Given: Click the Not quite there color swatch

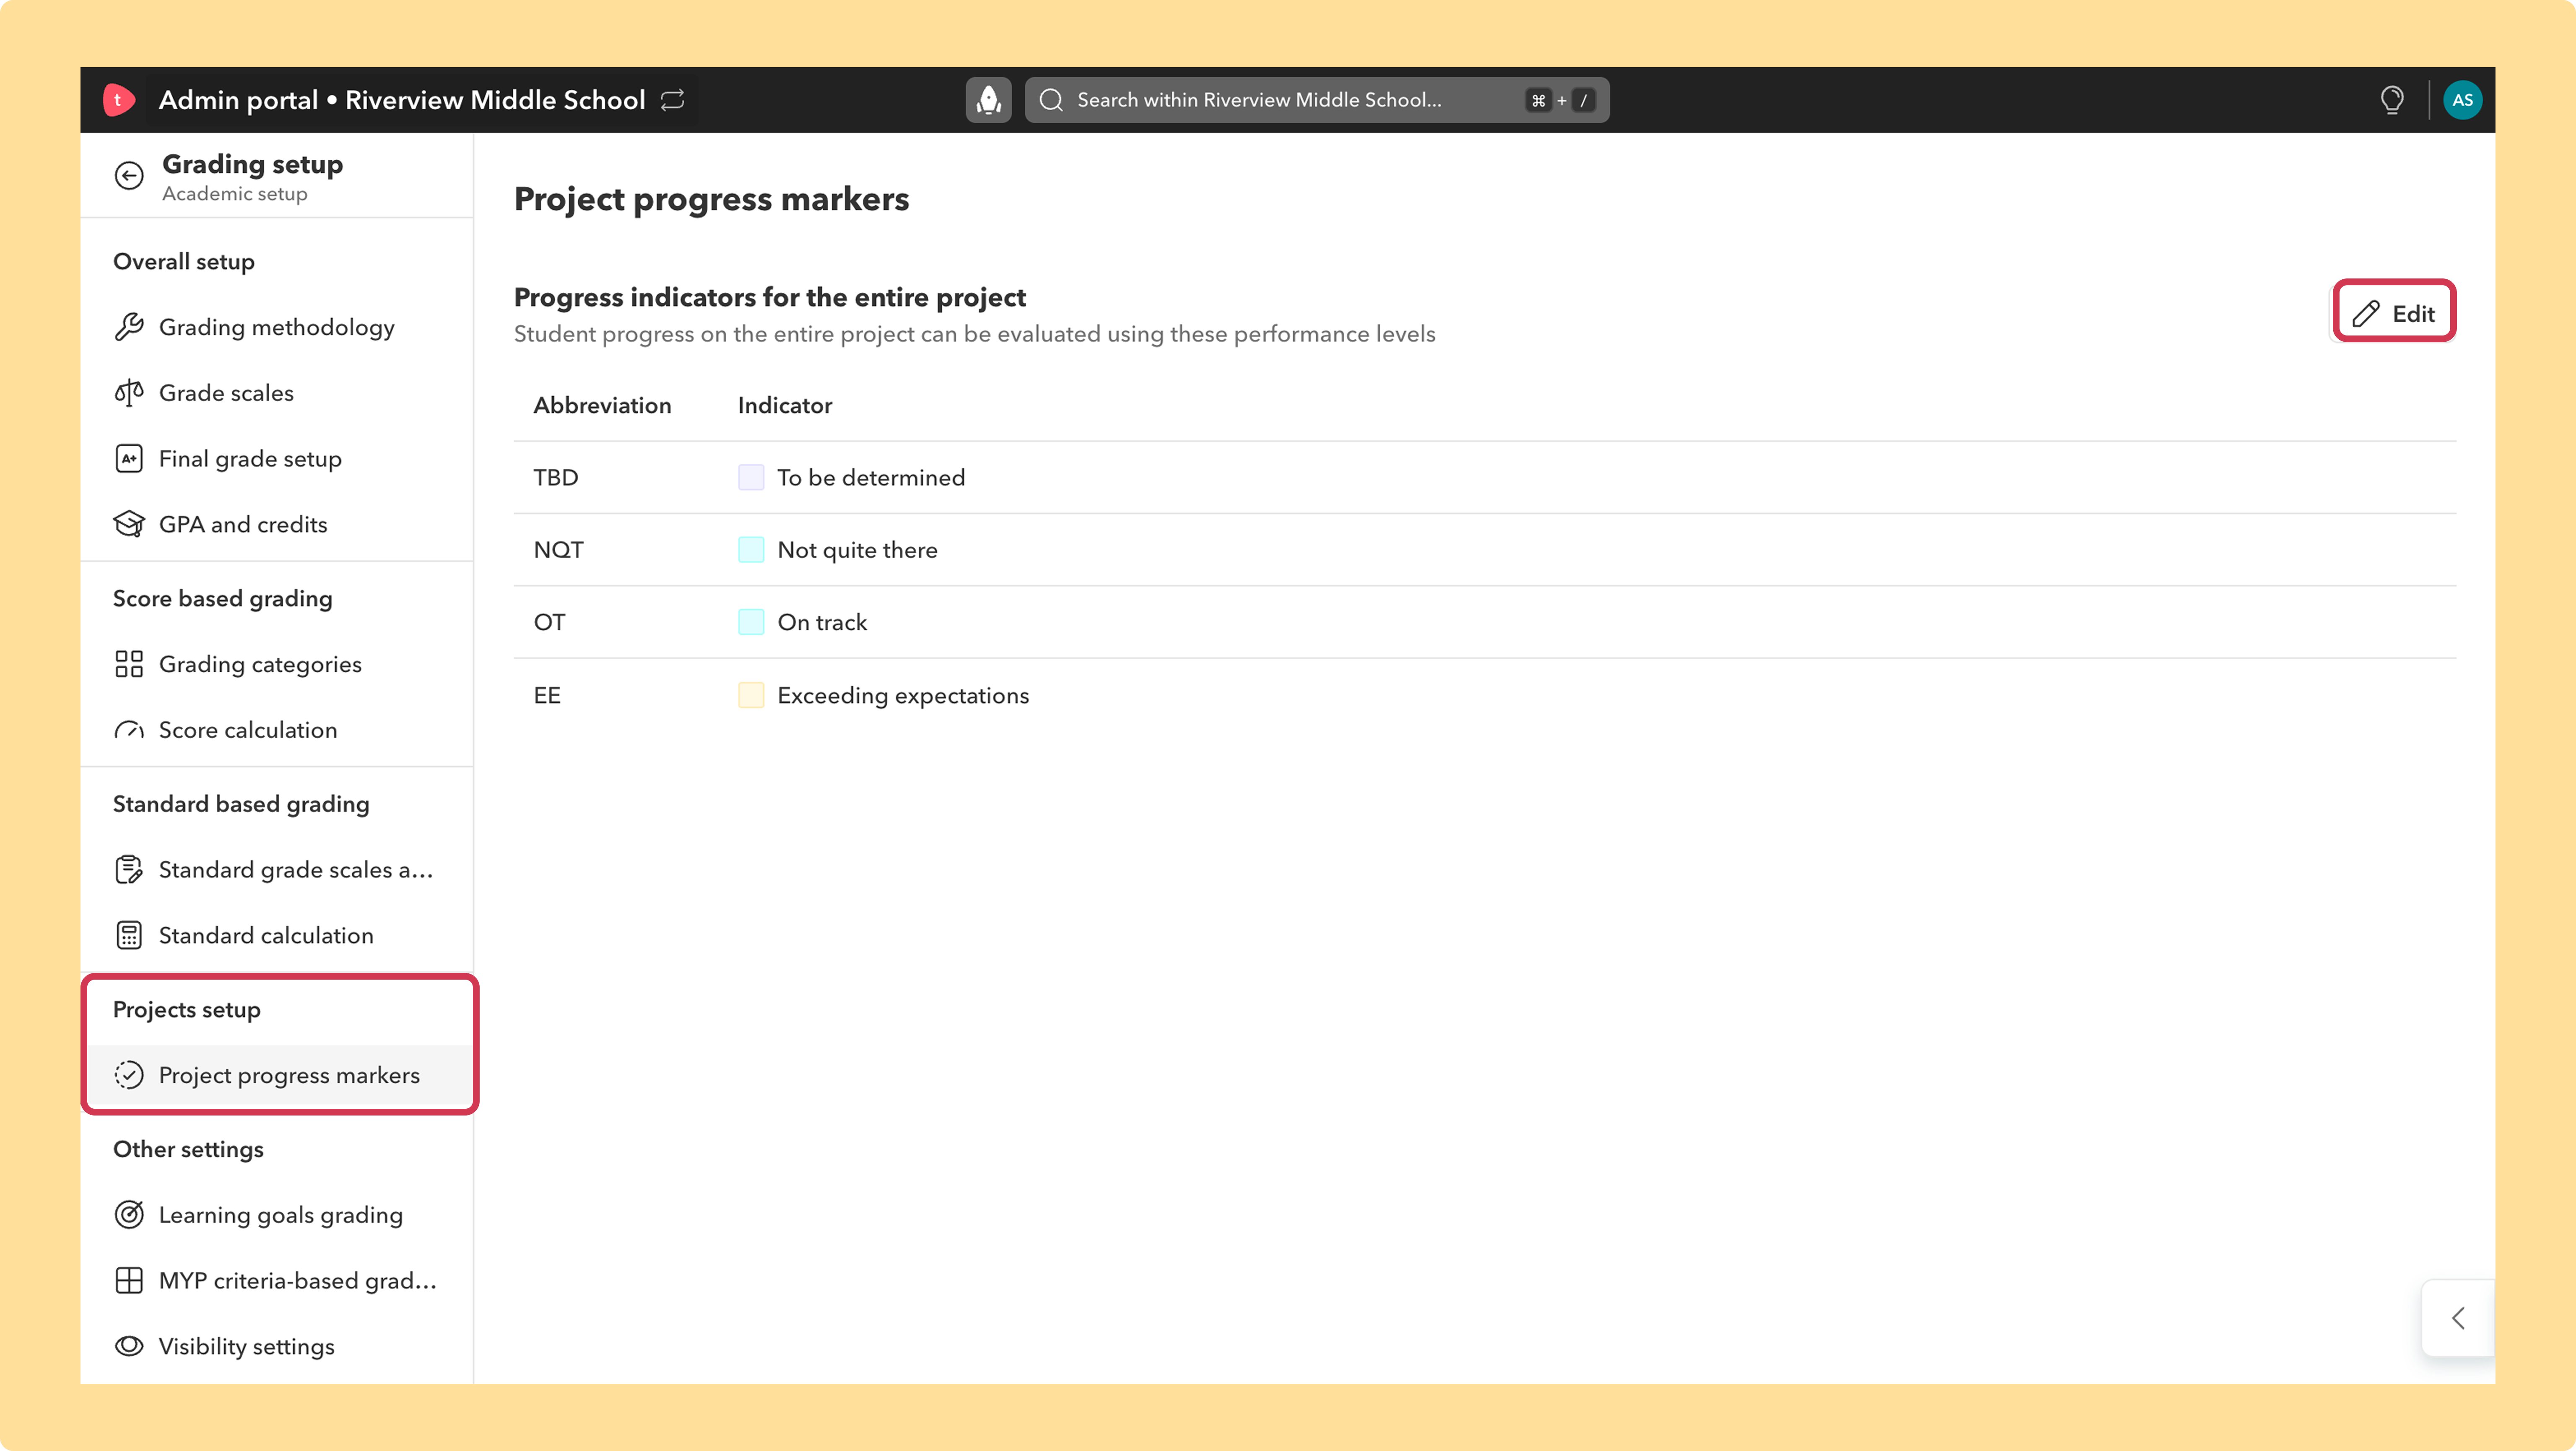Looking at the screenshot, I should click(x=751, y=550).
